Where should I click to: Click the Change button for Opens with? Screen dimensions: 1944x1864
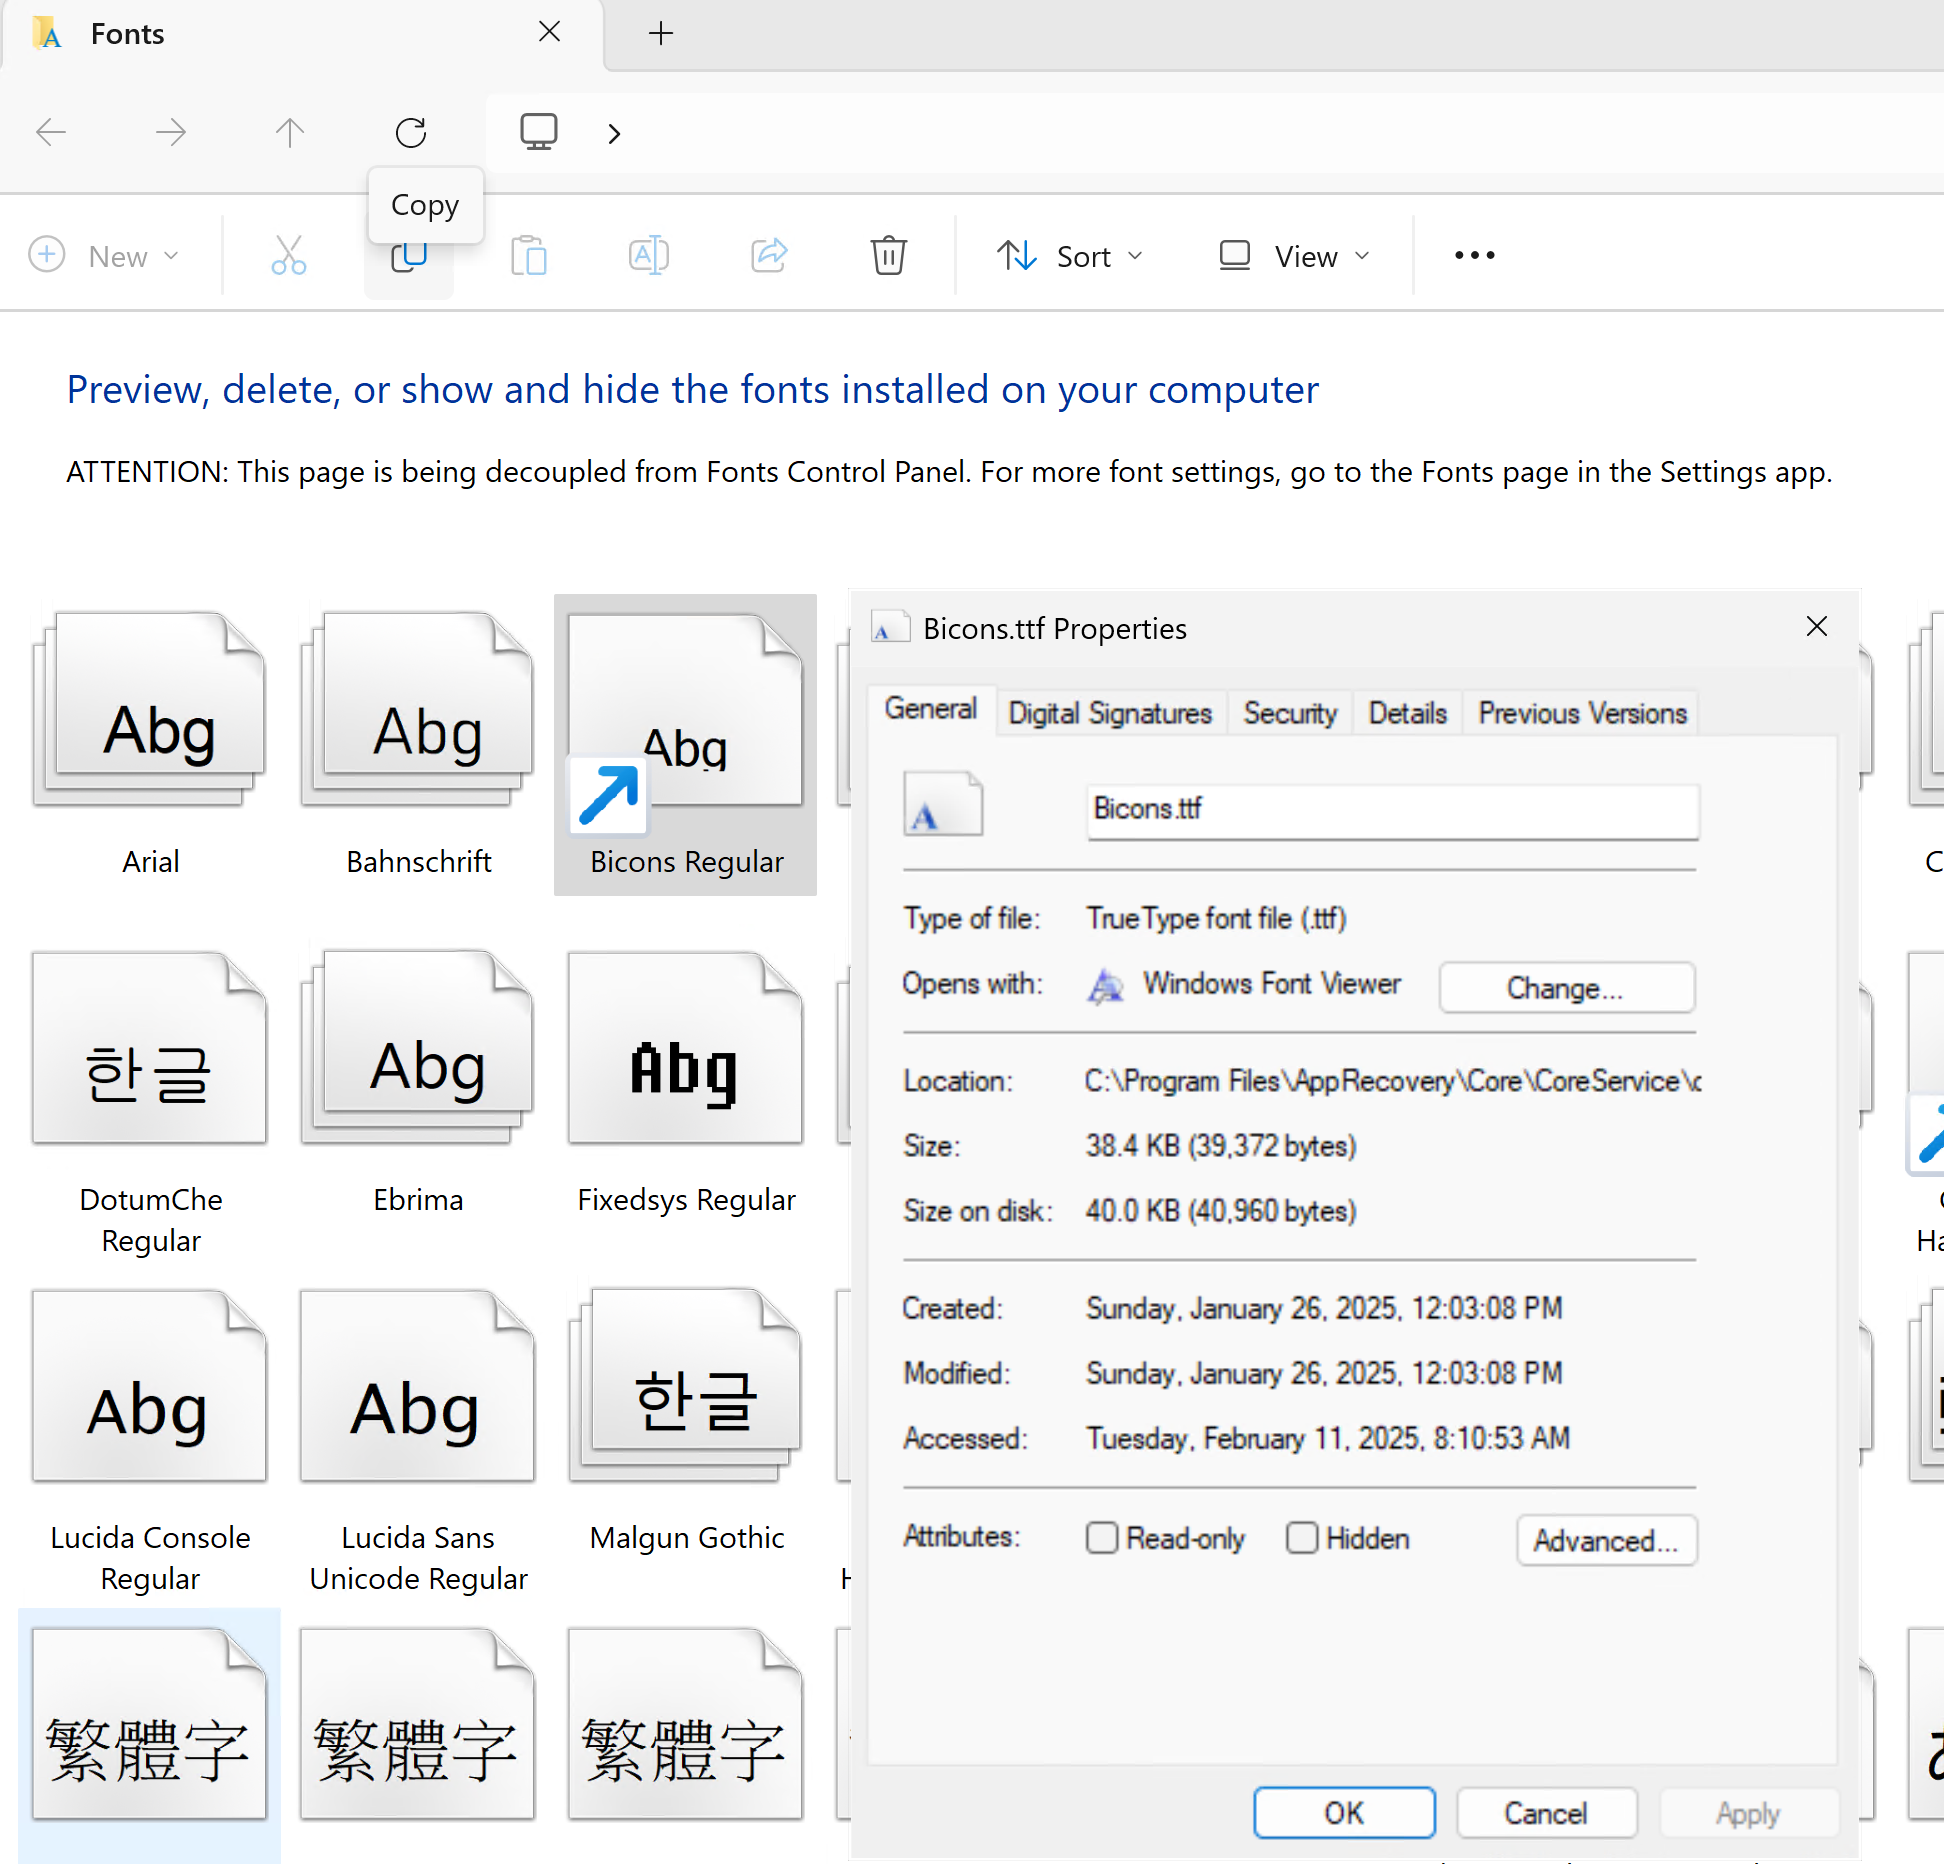click(x=1566, y=987)
